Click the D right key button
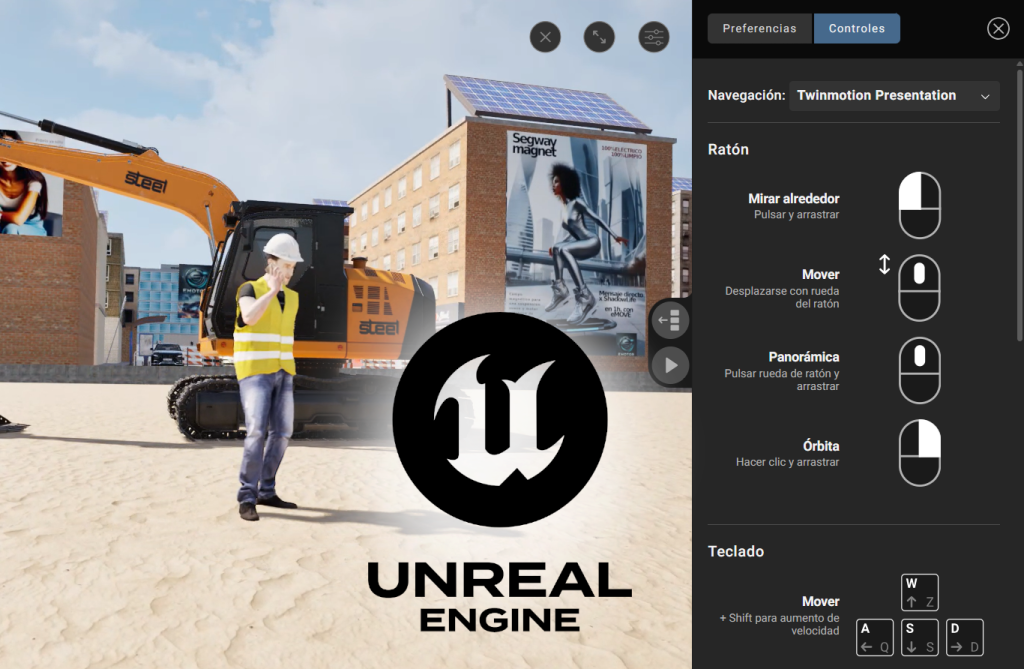Screen dimensions: 1024x669 [x=964, y=637]
